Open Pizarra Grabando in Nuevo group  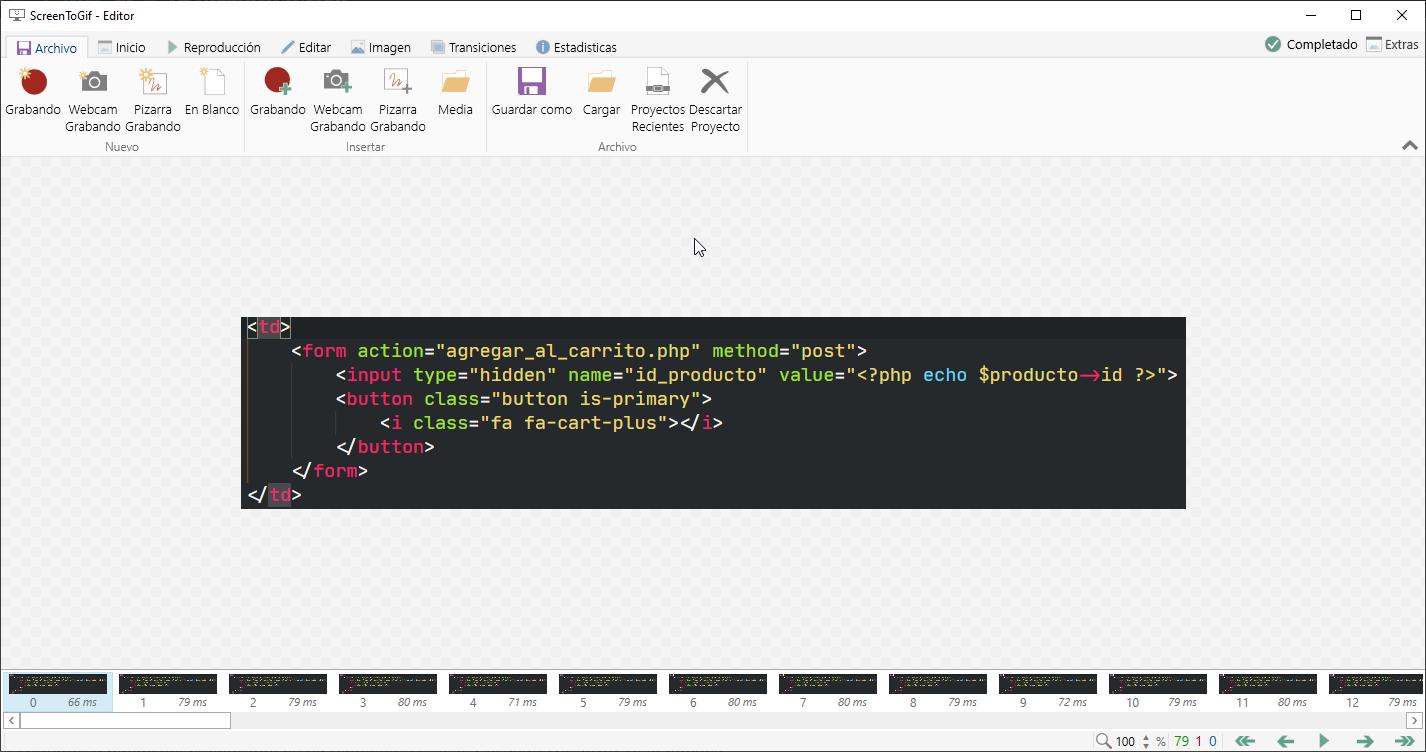tap(153, 100)
